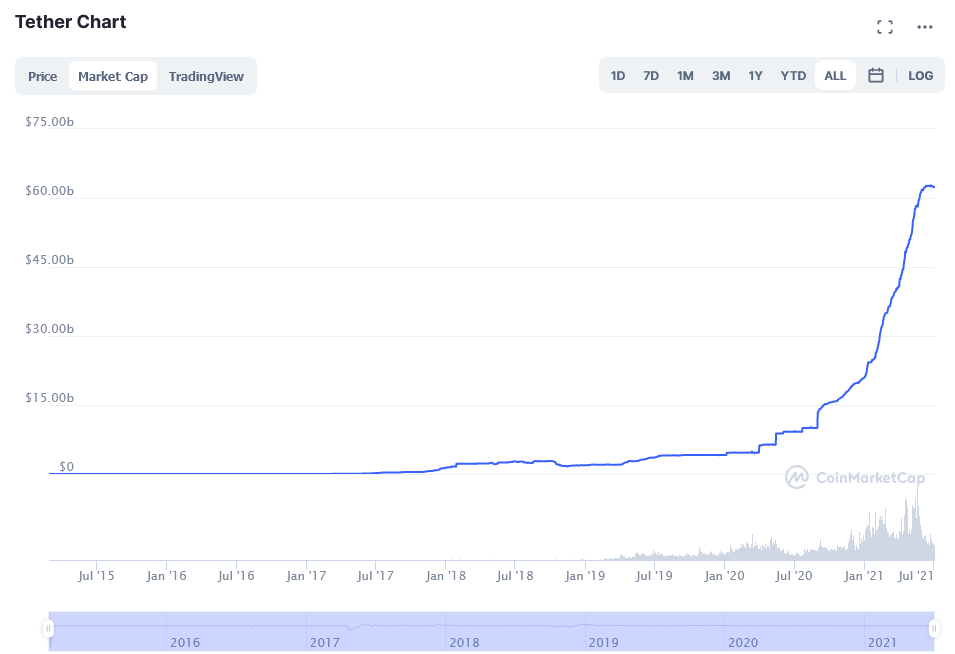Open the fullscreen chart view icon
Image resolution: width=955 pixels, height=654 pixels.
[x=884, y=27]
